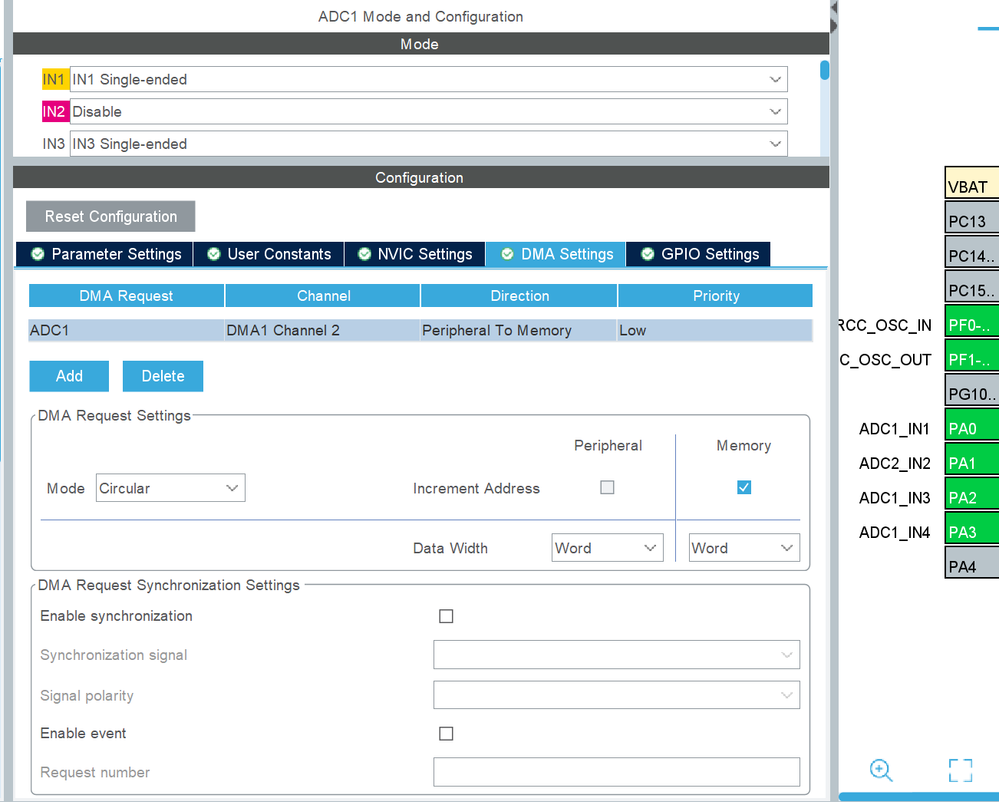
Task: Click the Reset Configuration button
Action: point(110,217)
